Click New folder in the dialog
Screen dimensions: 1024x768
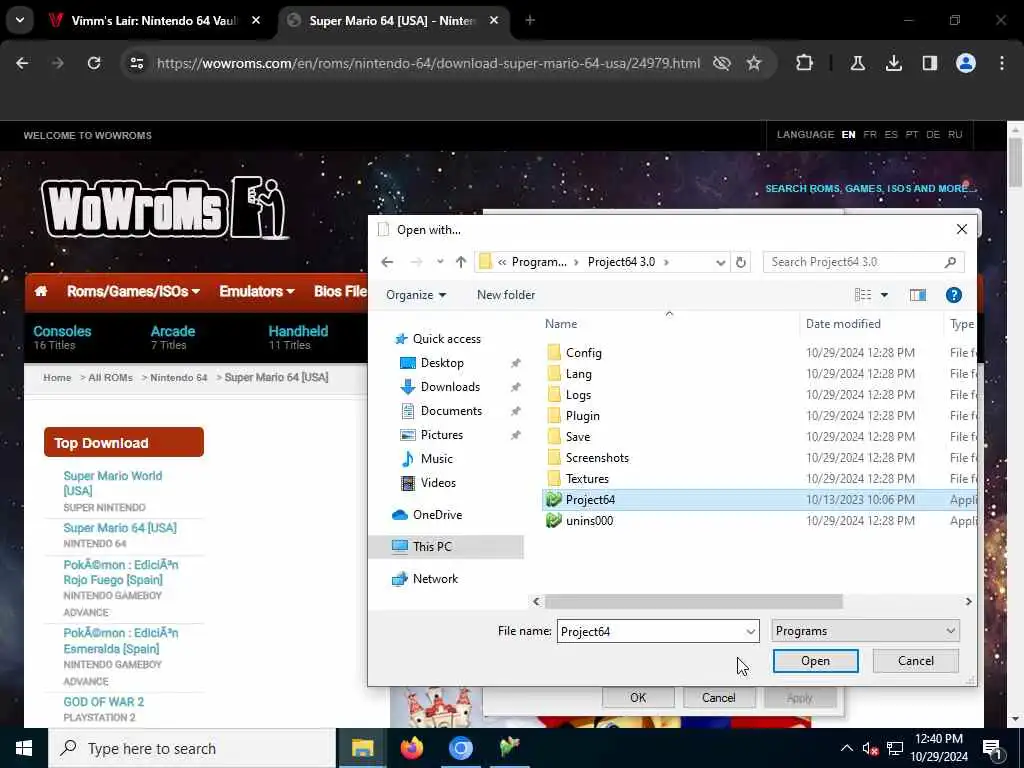(x=506, y=295)
